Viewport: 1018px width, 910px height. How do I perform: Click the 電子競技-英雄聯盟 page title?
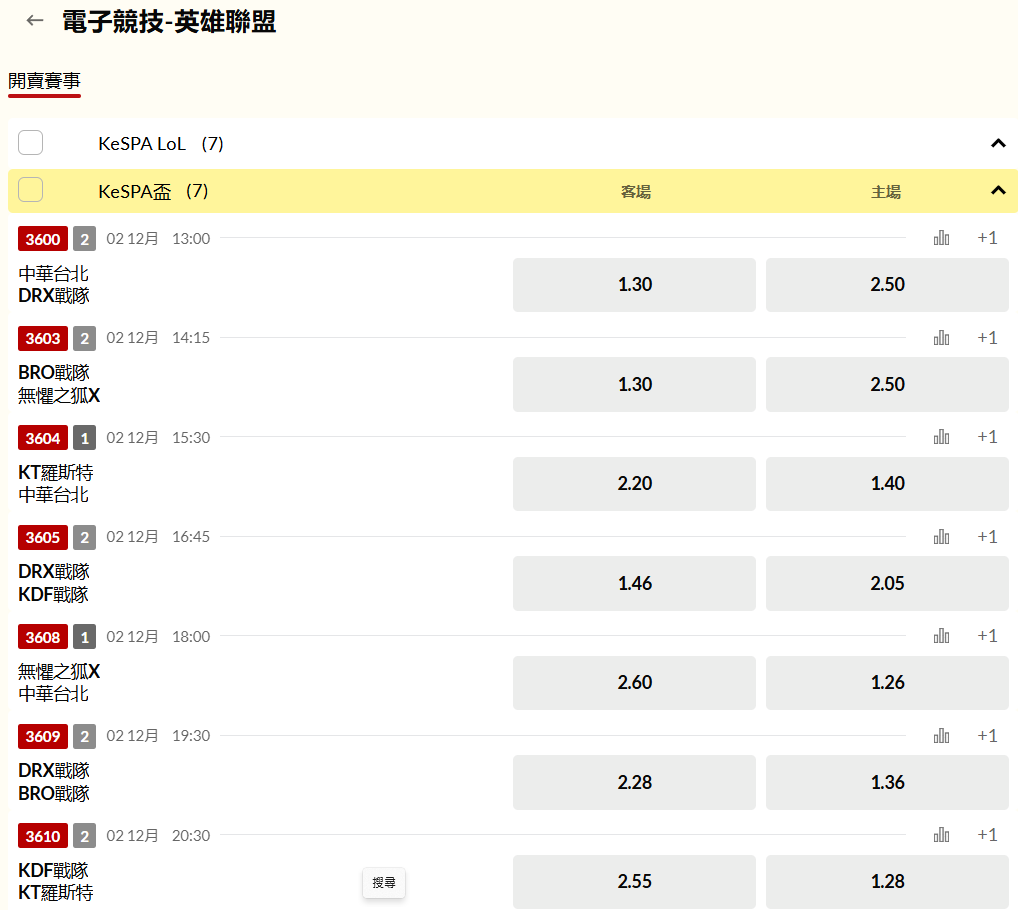(x=169, y=21)
